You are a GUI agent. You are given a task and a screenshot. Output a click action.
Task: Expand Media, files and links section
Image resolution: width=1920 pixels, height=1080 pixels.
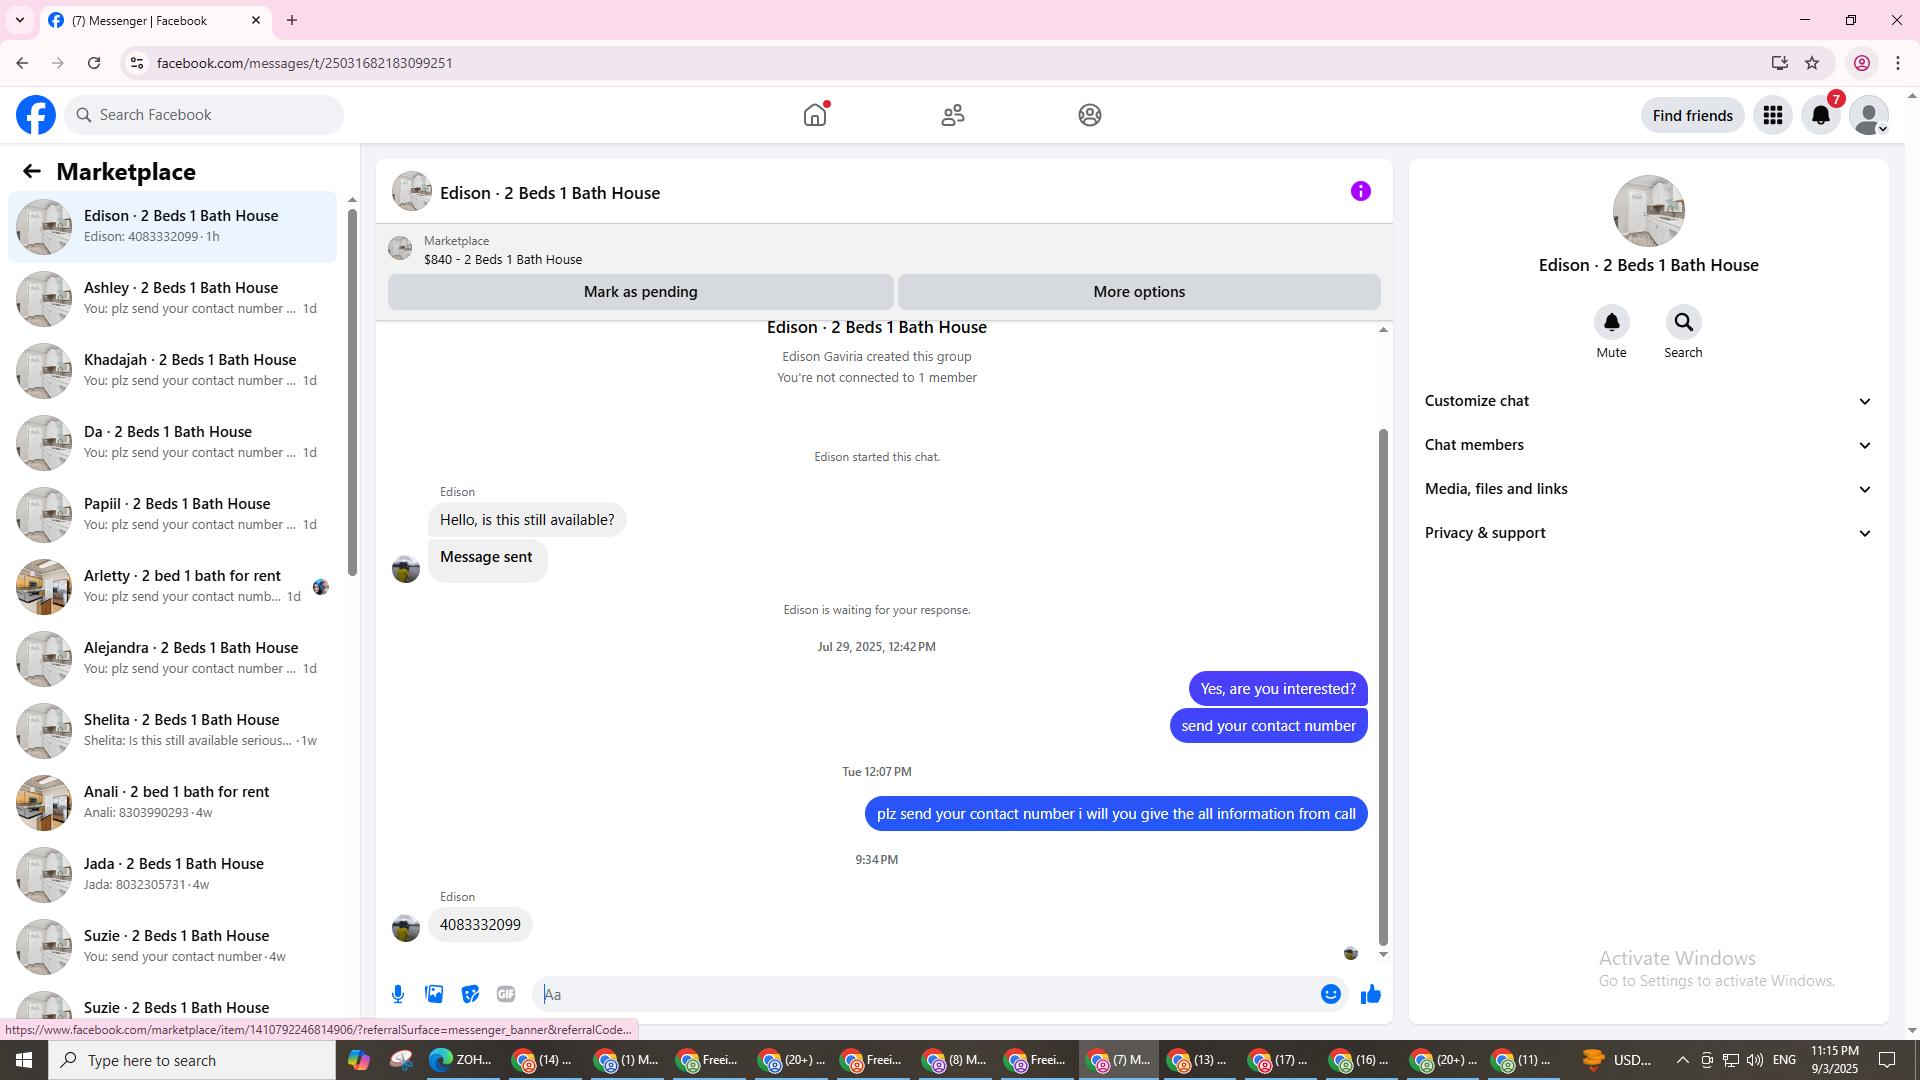[x=1648, y=489]
